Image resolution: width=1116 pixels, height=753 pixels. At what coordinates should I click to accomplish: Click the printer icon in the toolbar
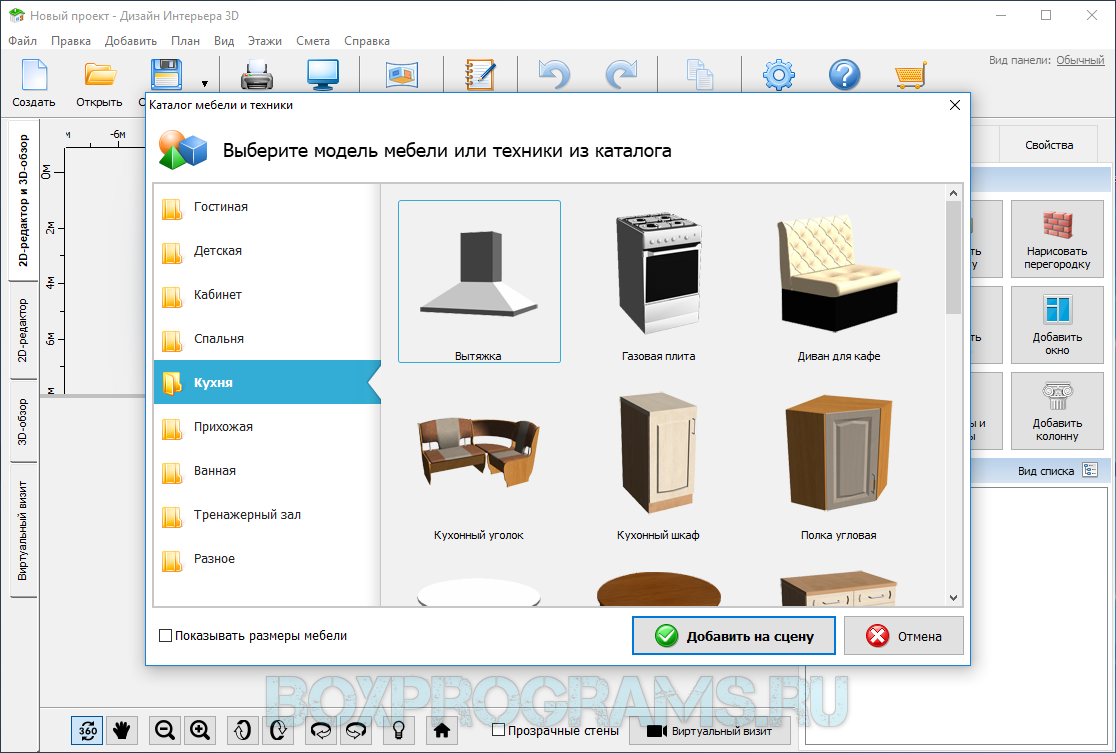click(257, 76)
